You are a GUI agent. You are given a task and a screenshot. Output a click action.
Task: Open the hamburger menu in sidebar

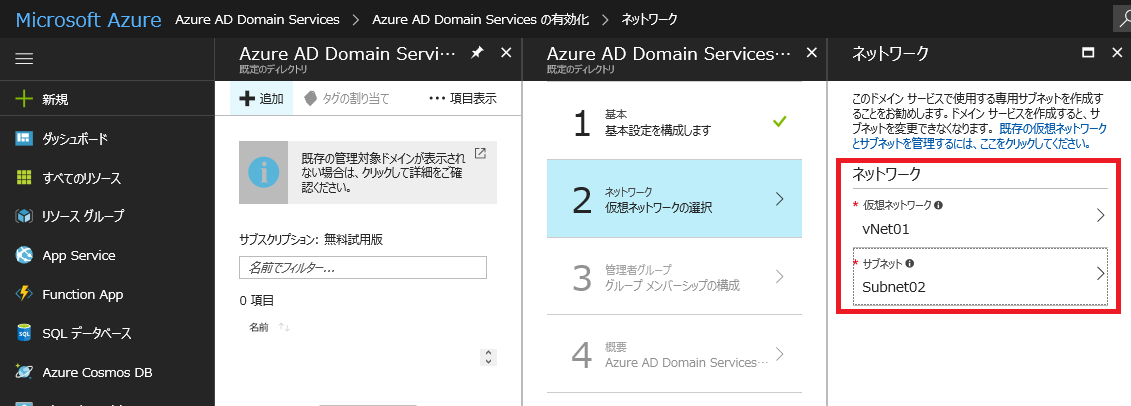[25, 59]
